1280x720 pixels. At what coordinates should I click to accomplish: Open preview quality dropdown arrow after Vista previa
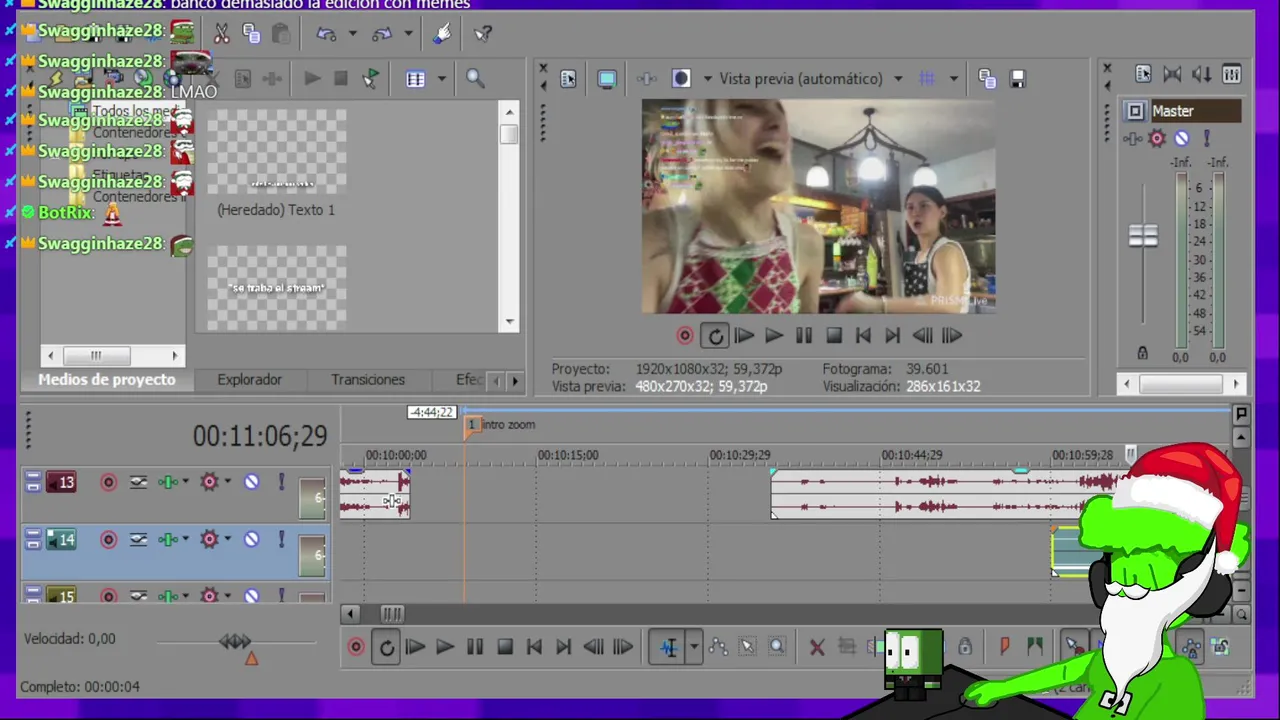[x=898, y=79]
